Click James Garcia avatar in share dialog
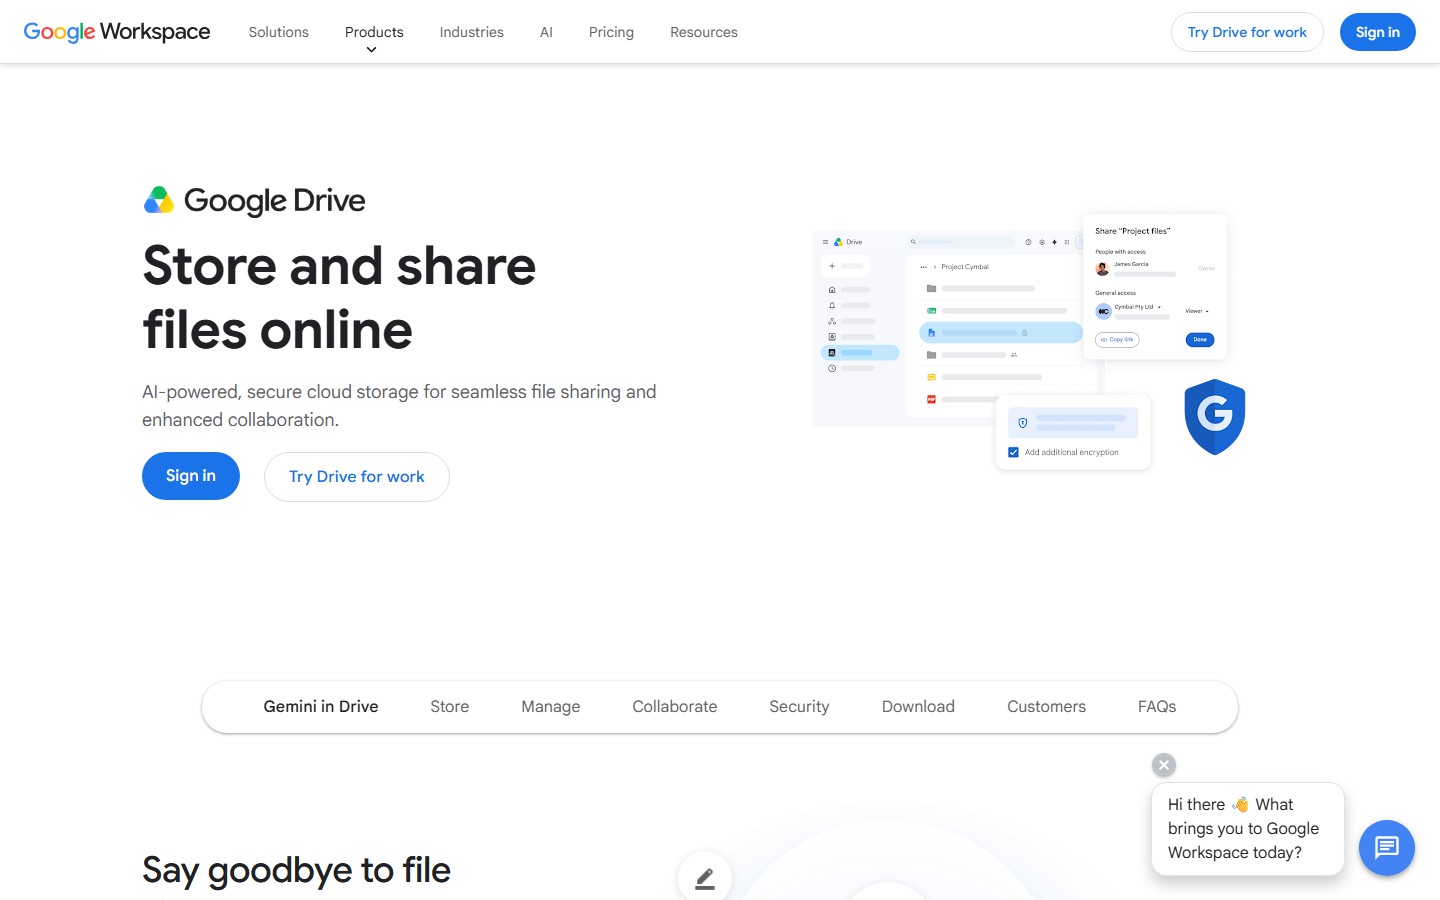Screen dimensions: 1440x900 1102,268
